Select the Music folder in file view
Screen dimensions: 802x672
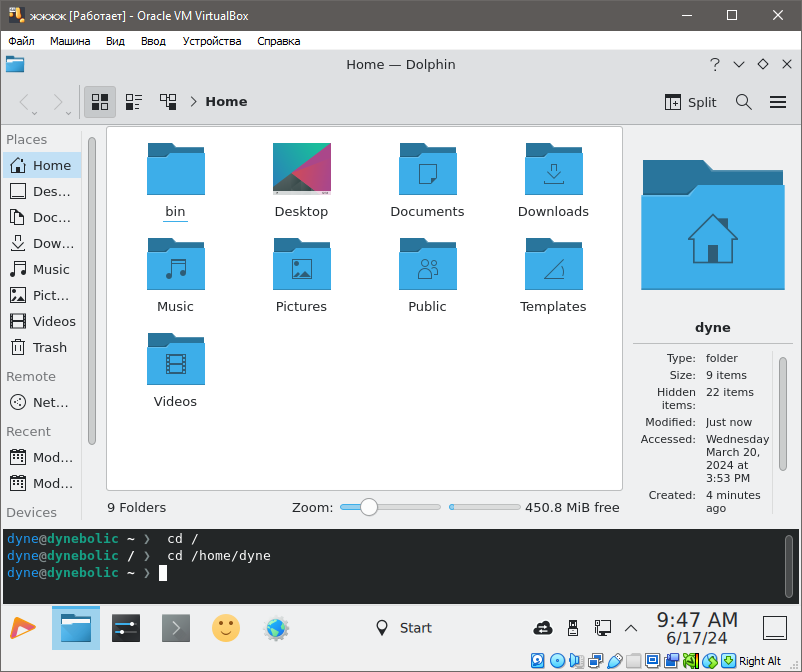pos(175,276)
